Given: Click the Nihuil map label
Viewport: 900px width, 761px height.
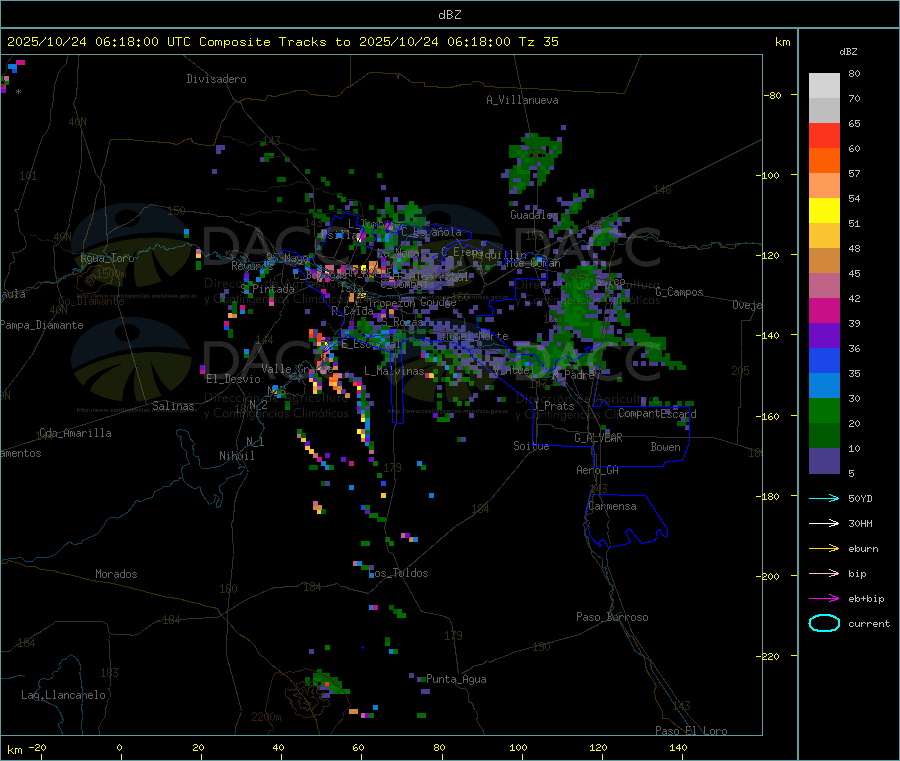Looking at the screenshot, I should point(236,456).
